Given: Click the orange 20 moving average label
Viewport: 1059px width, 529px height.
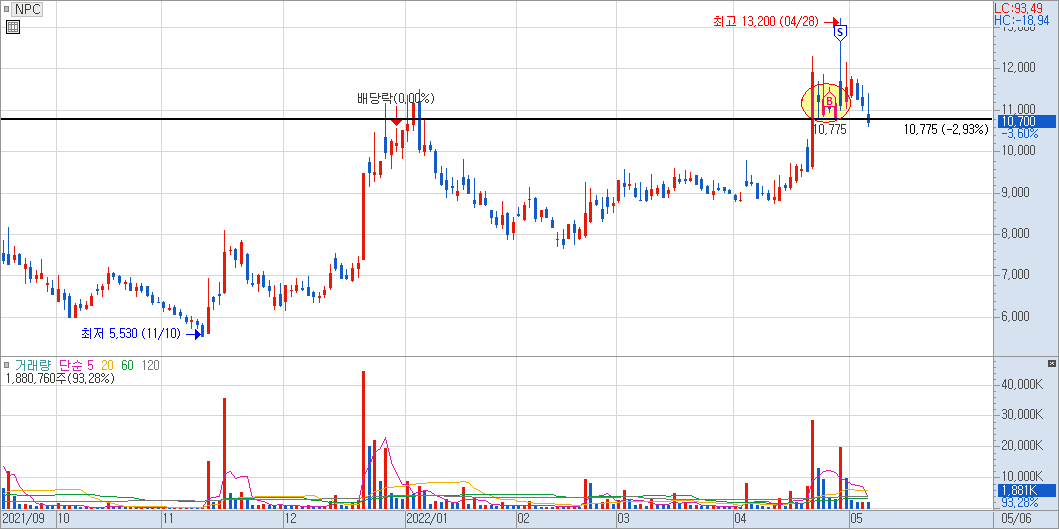Looking at the screenshot, I should click(x=107, y=366).
